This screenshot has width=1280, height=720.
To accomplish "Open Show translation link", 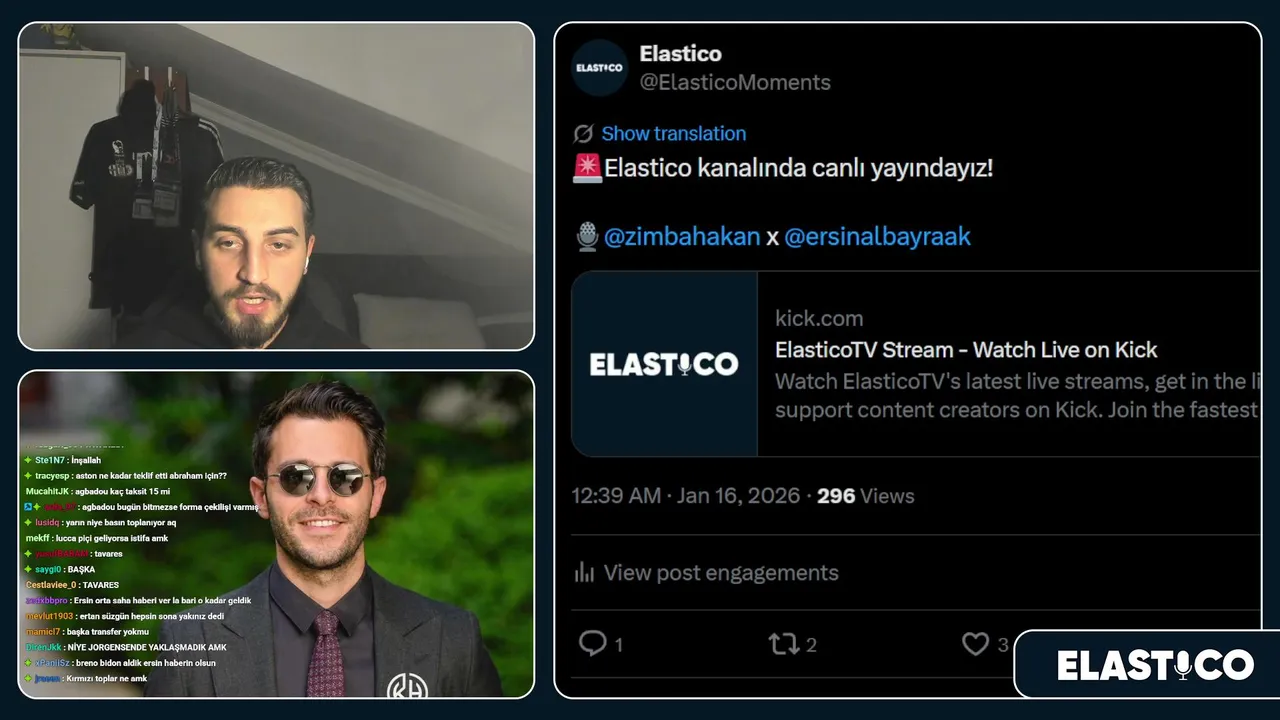I will (673, 134).
